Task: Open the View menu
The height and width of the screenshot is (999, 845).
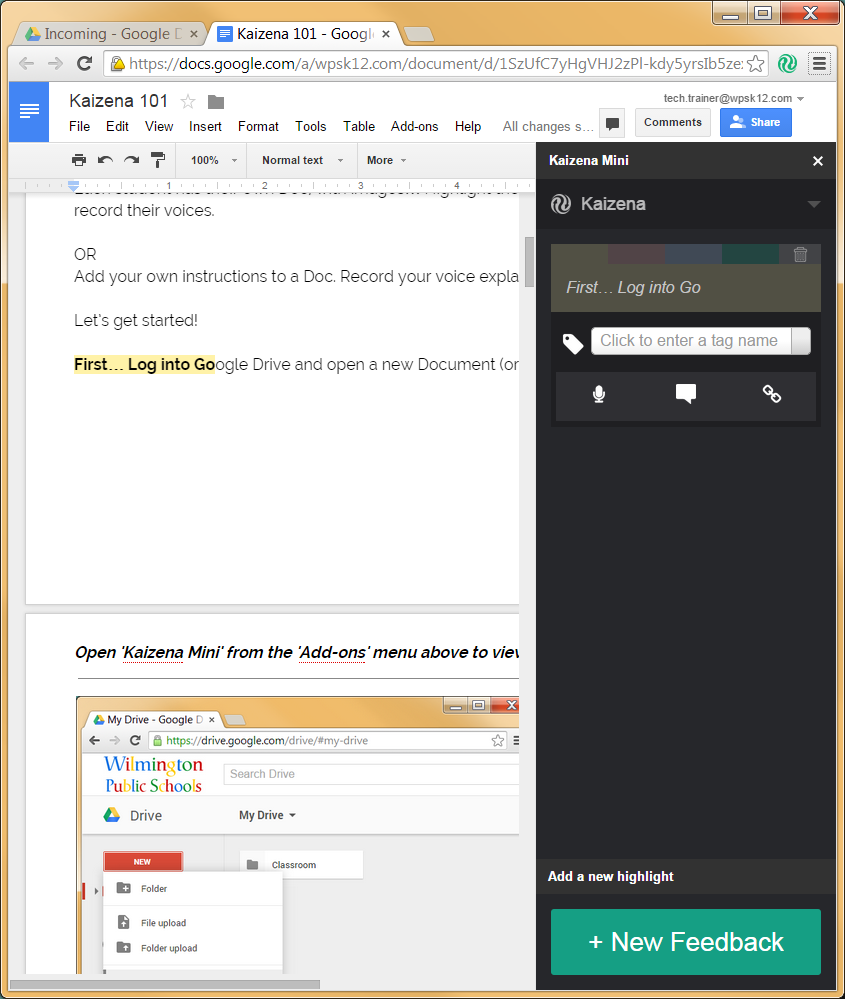Action: click(159, 127)
